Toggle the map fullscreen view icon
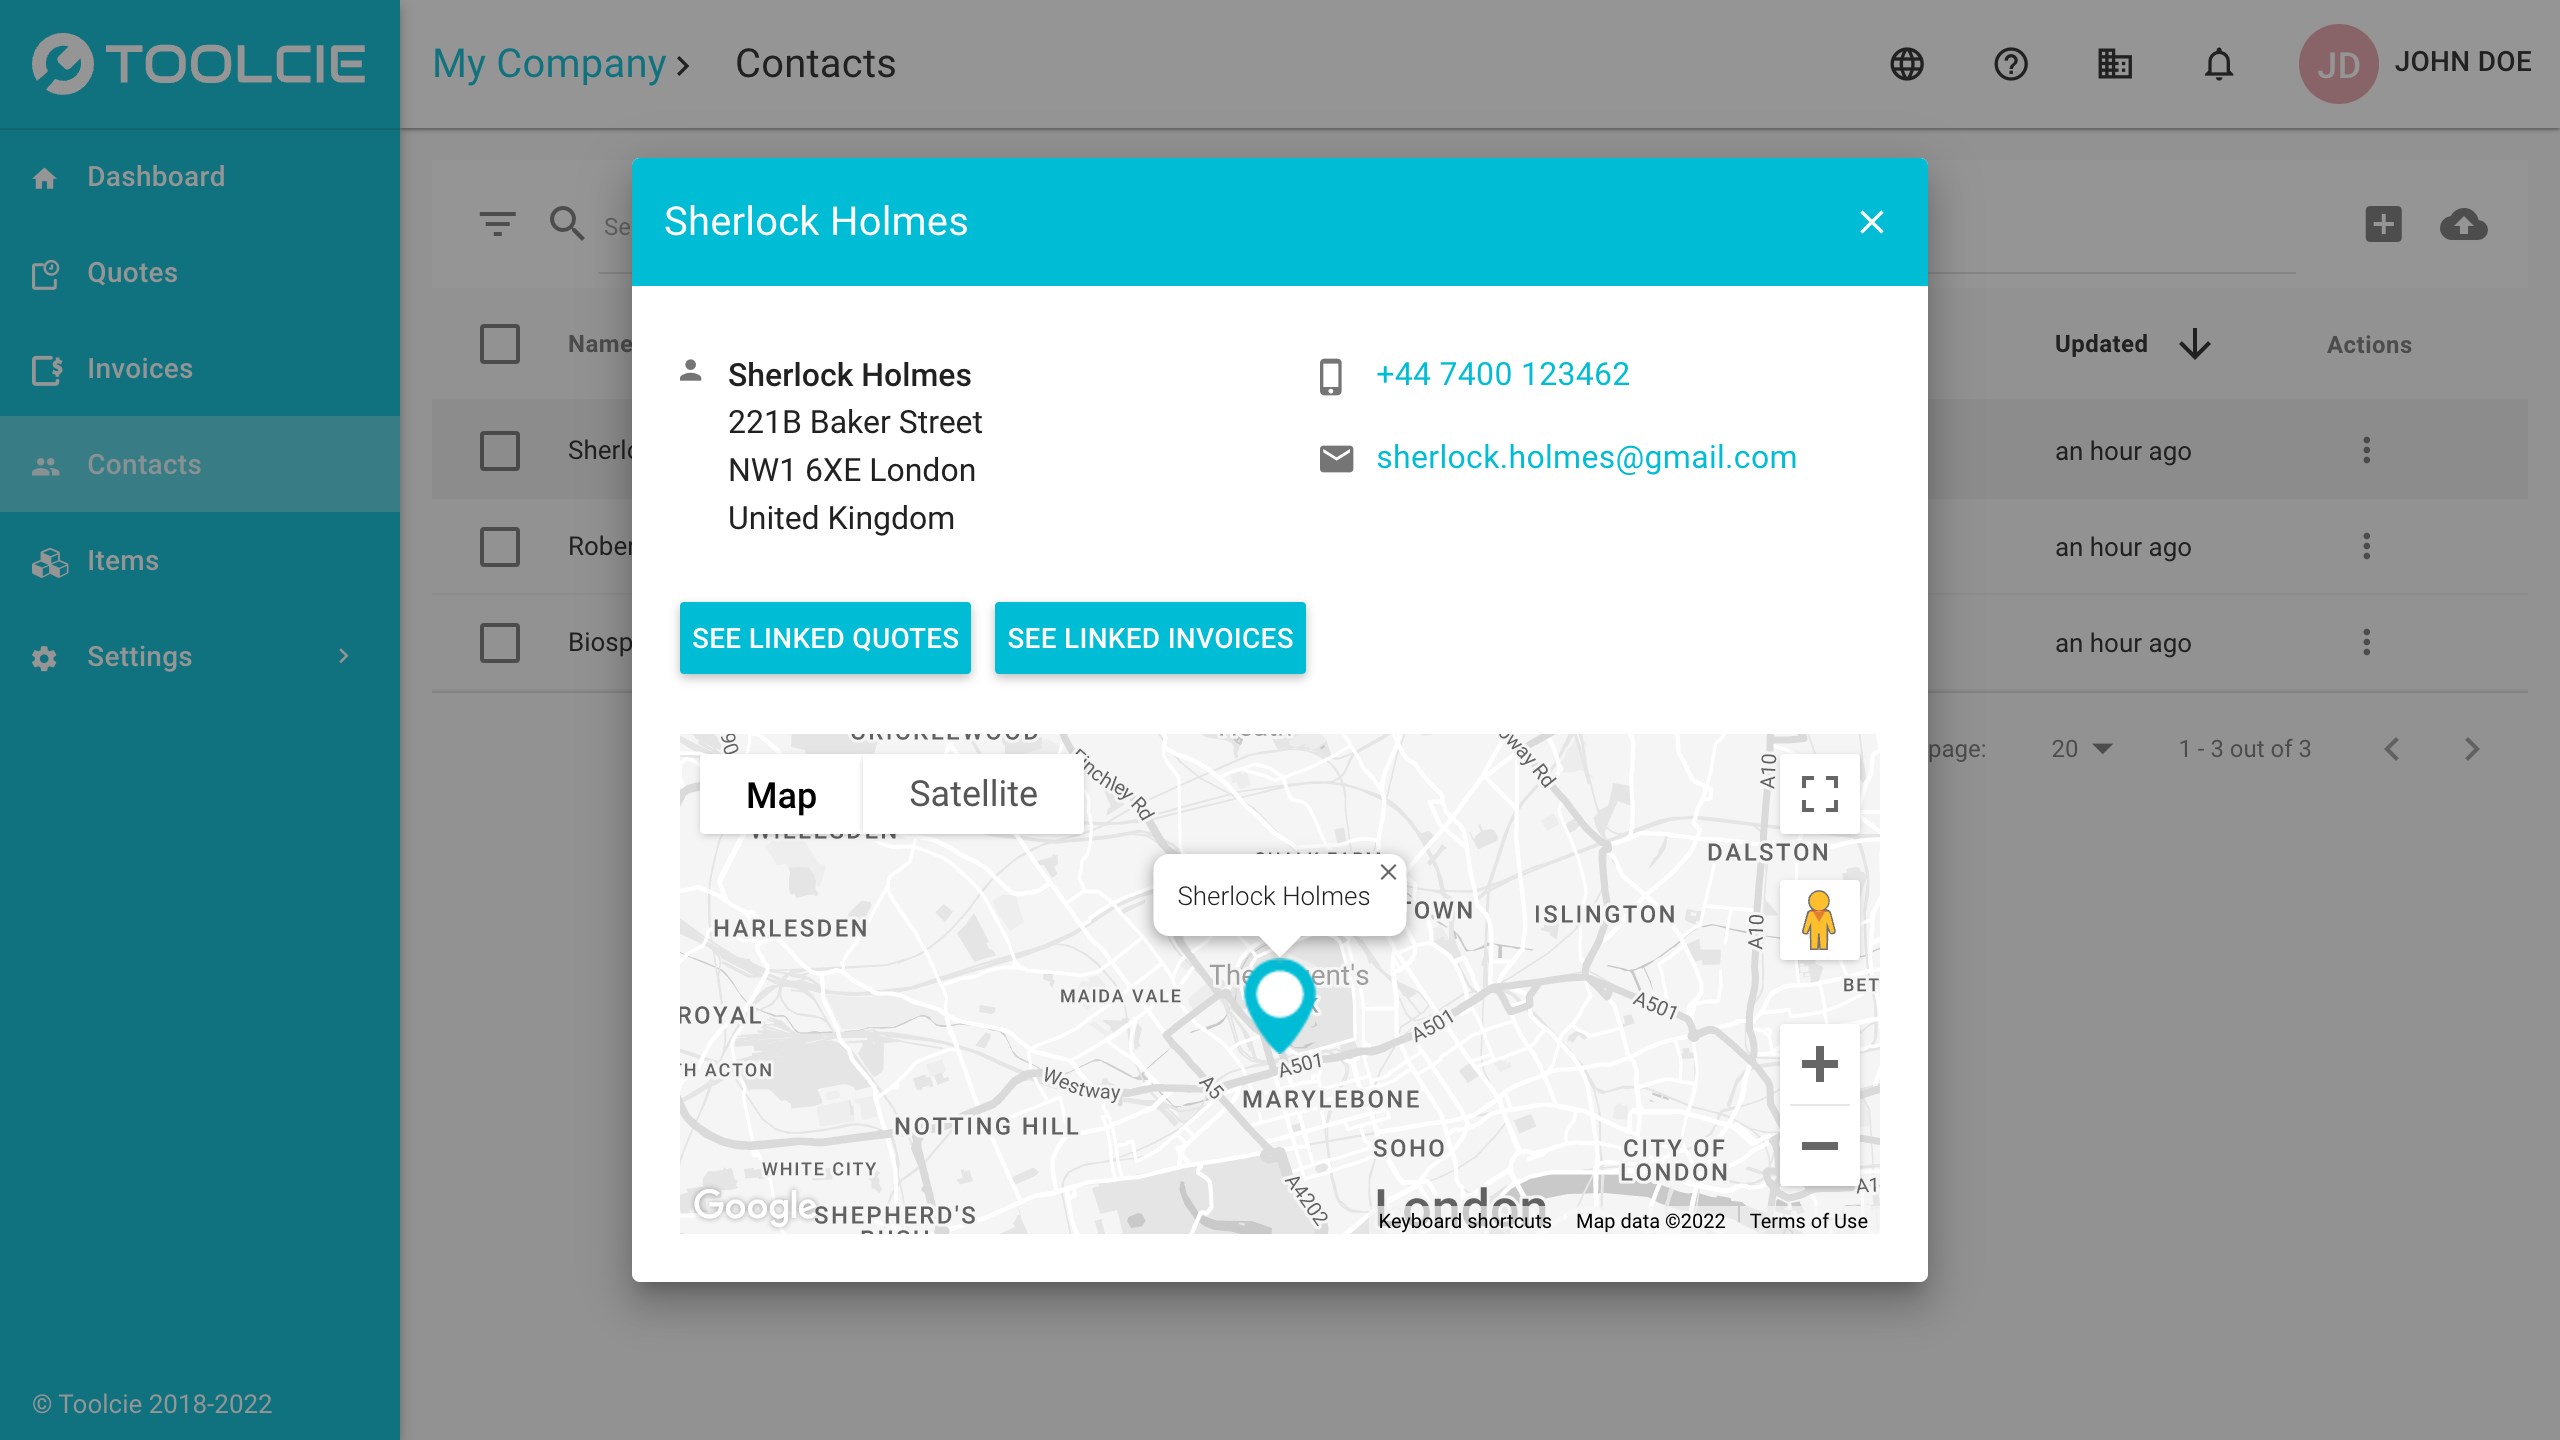This screenshot has height=1440, width=2560. (x=1819, y=794)
